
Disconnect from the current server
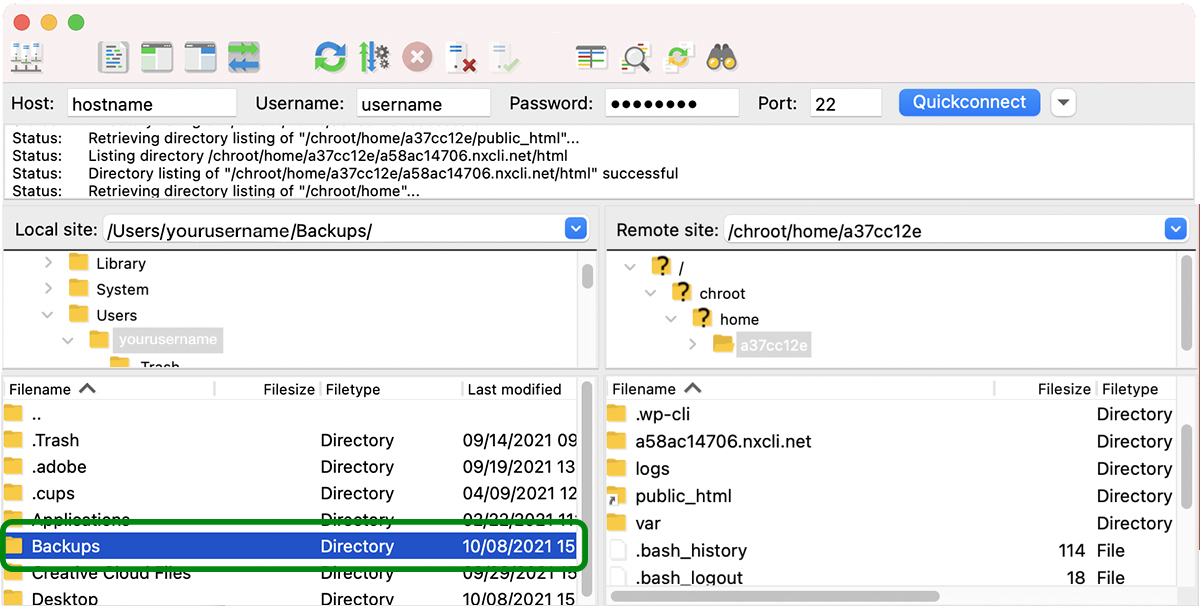click(x=462, y=57)
